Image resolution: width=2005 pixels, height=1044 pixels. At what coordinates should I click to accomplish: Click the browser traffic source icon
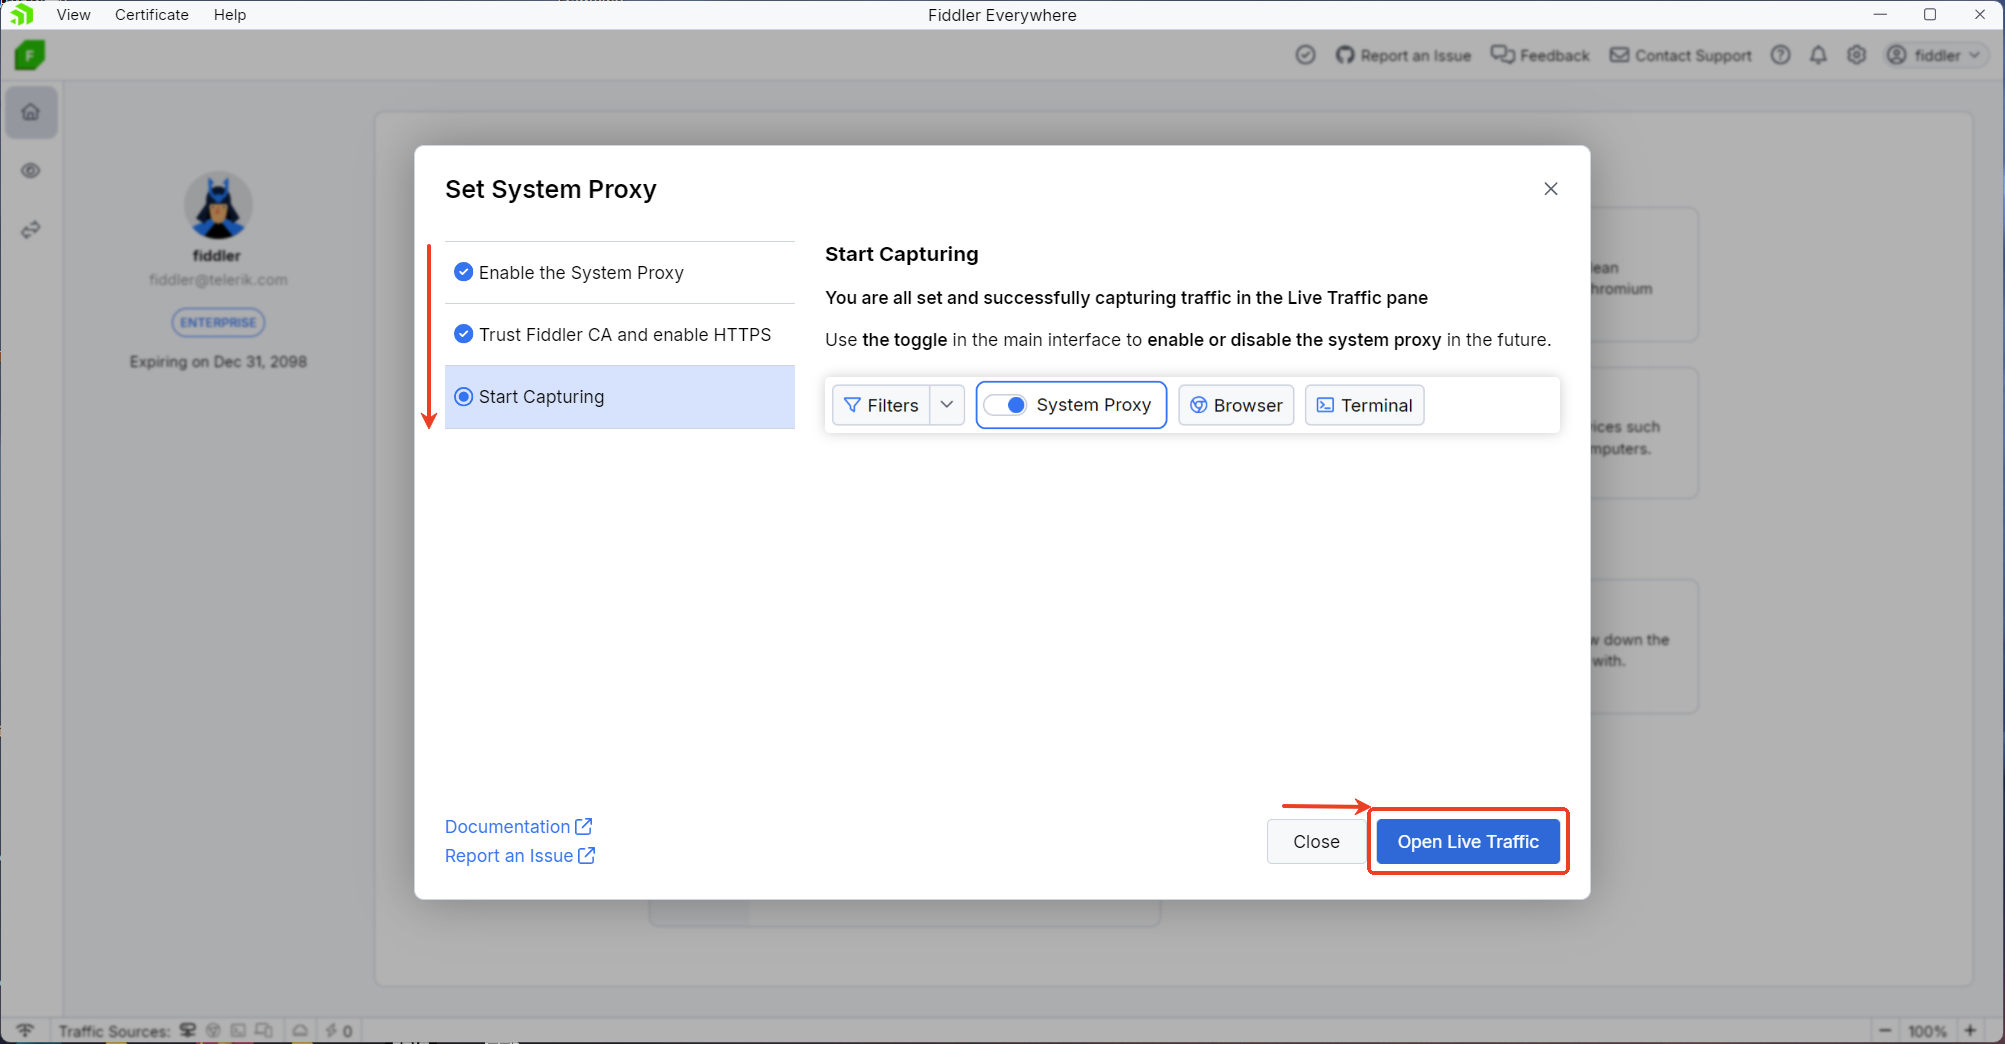[x=213, y=1030]
